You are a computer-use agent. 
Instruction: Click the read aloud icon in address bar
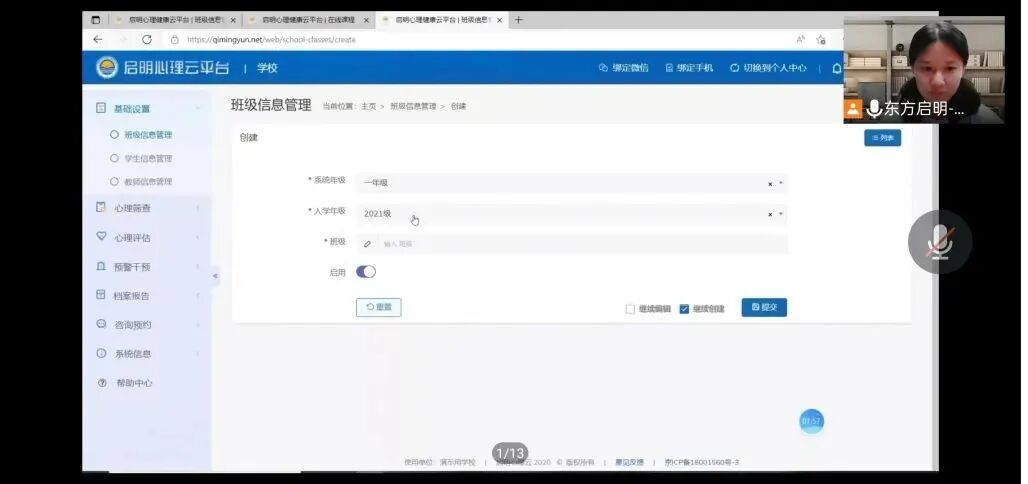coord(801,40)
